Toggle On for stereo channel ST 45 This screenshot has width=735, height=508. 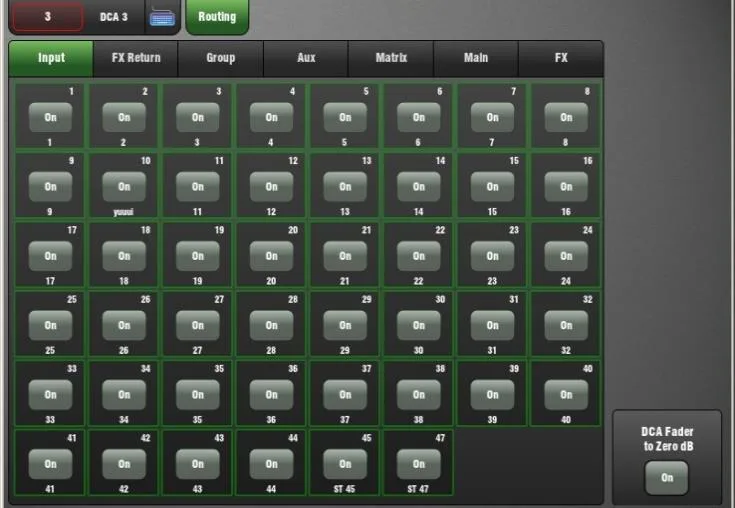(x=345, y=464)
